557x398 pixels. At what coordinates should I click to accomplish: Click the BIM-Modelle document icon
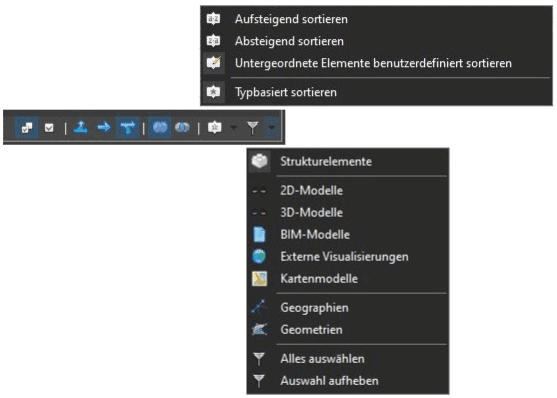(x=259, y=235)
